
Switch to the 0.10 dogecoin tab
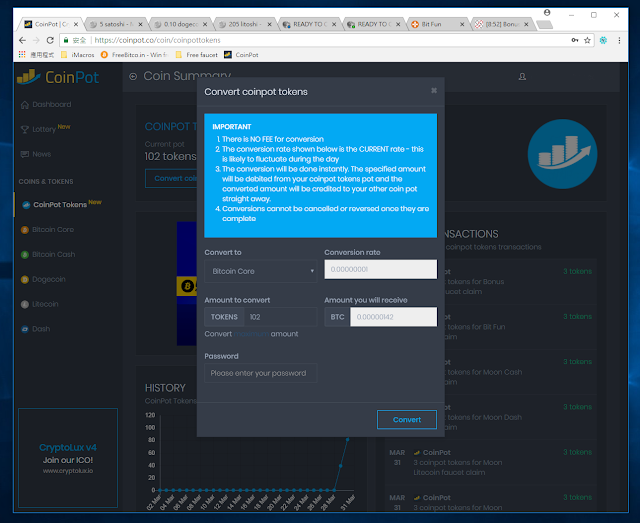pyautogui.click(x=180, y=24)
